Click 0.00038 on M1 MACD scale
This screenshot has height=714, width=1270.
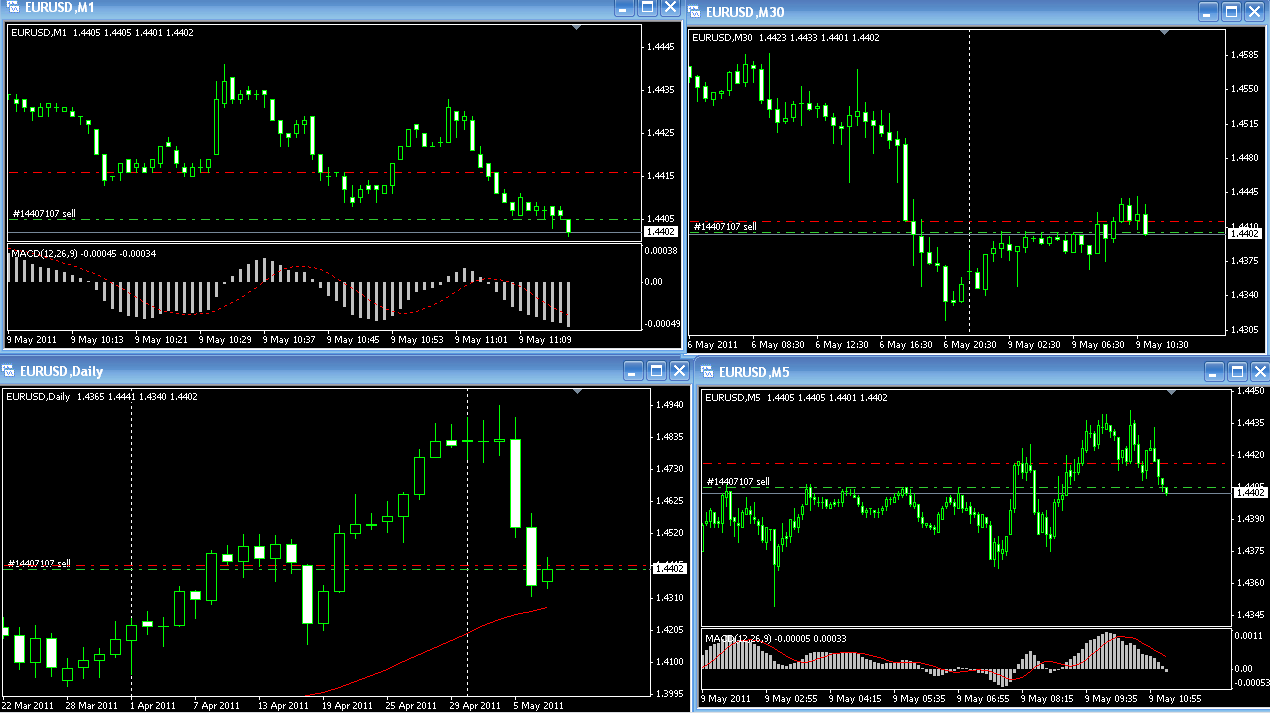click(x=661, y=251)
